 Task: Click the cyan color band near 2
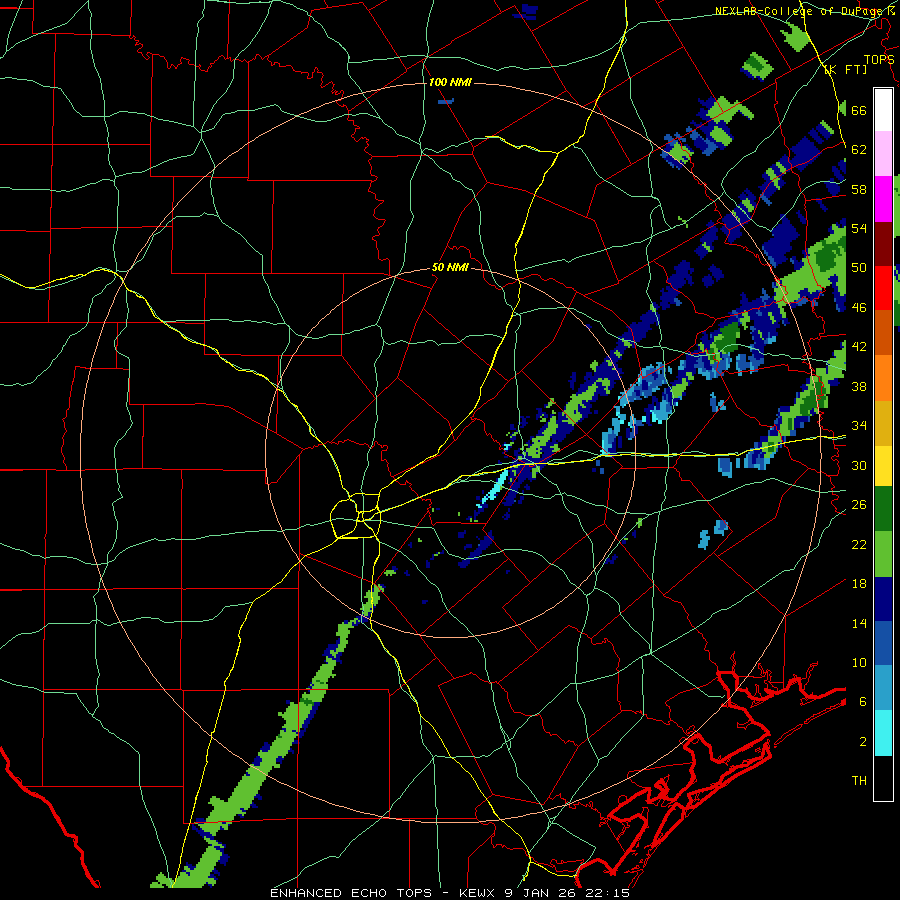[883, 733]
